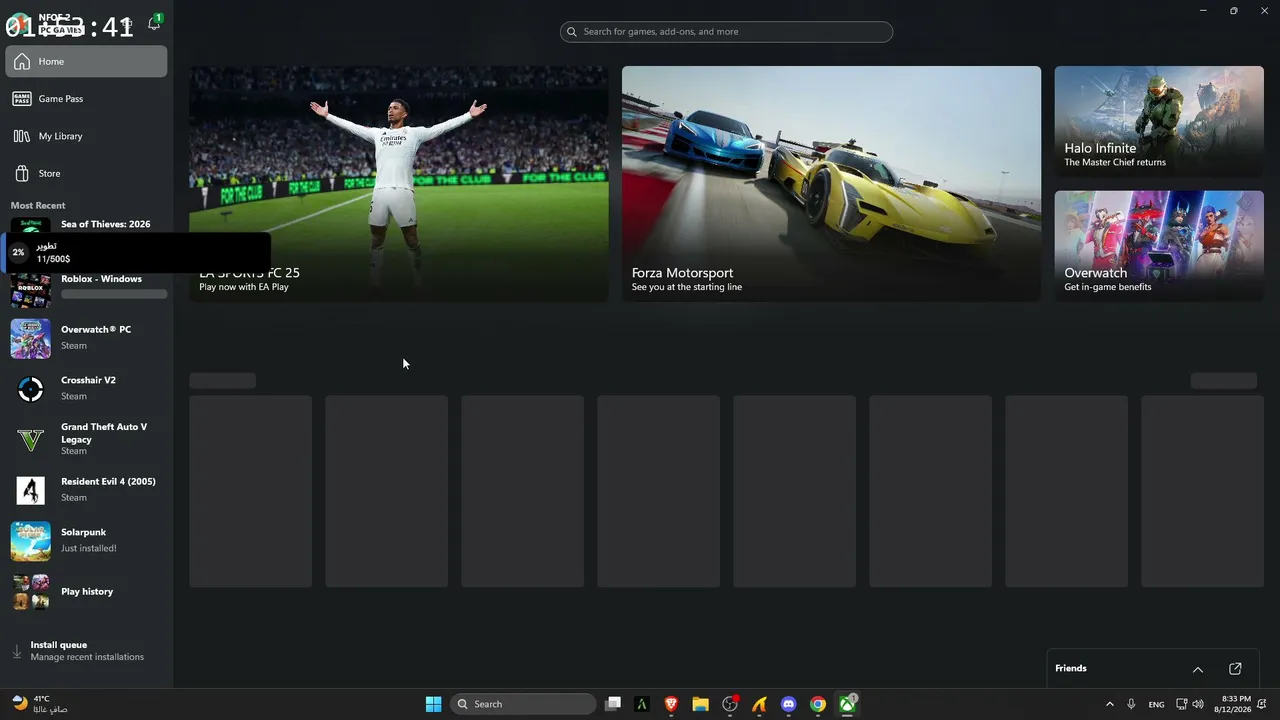Open Roblox game icon in sidebar

[x=30, y=289]
